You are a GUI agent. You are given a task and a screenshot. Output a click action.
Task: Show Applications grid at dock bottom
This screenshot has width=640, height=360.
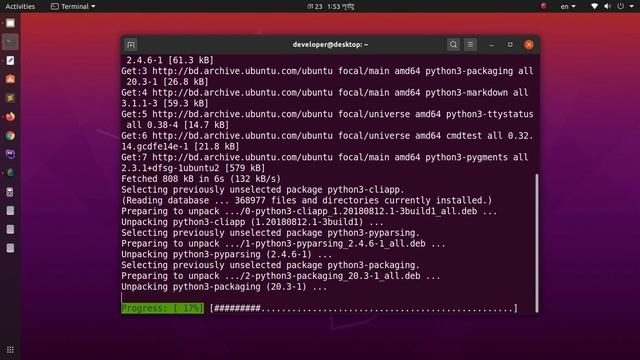[10, 350]
